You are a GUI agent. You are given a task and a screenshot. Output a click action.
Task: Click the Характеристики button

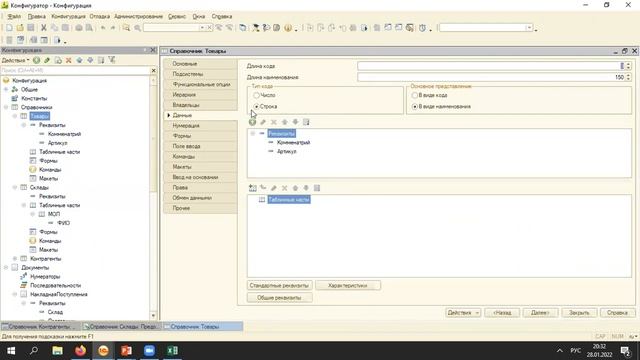(x=348, y=286)
